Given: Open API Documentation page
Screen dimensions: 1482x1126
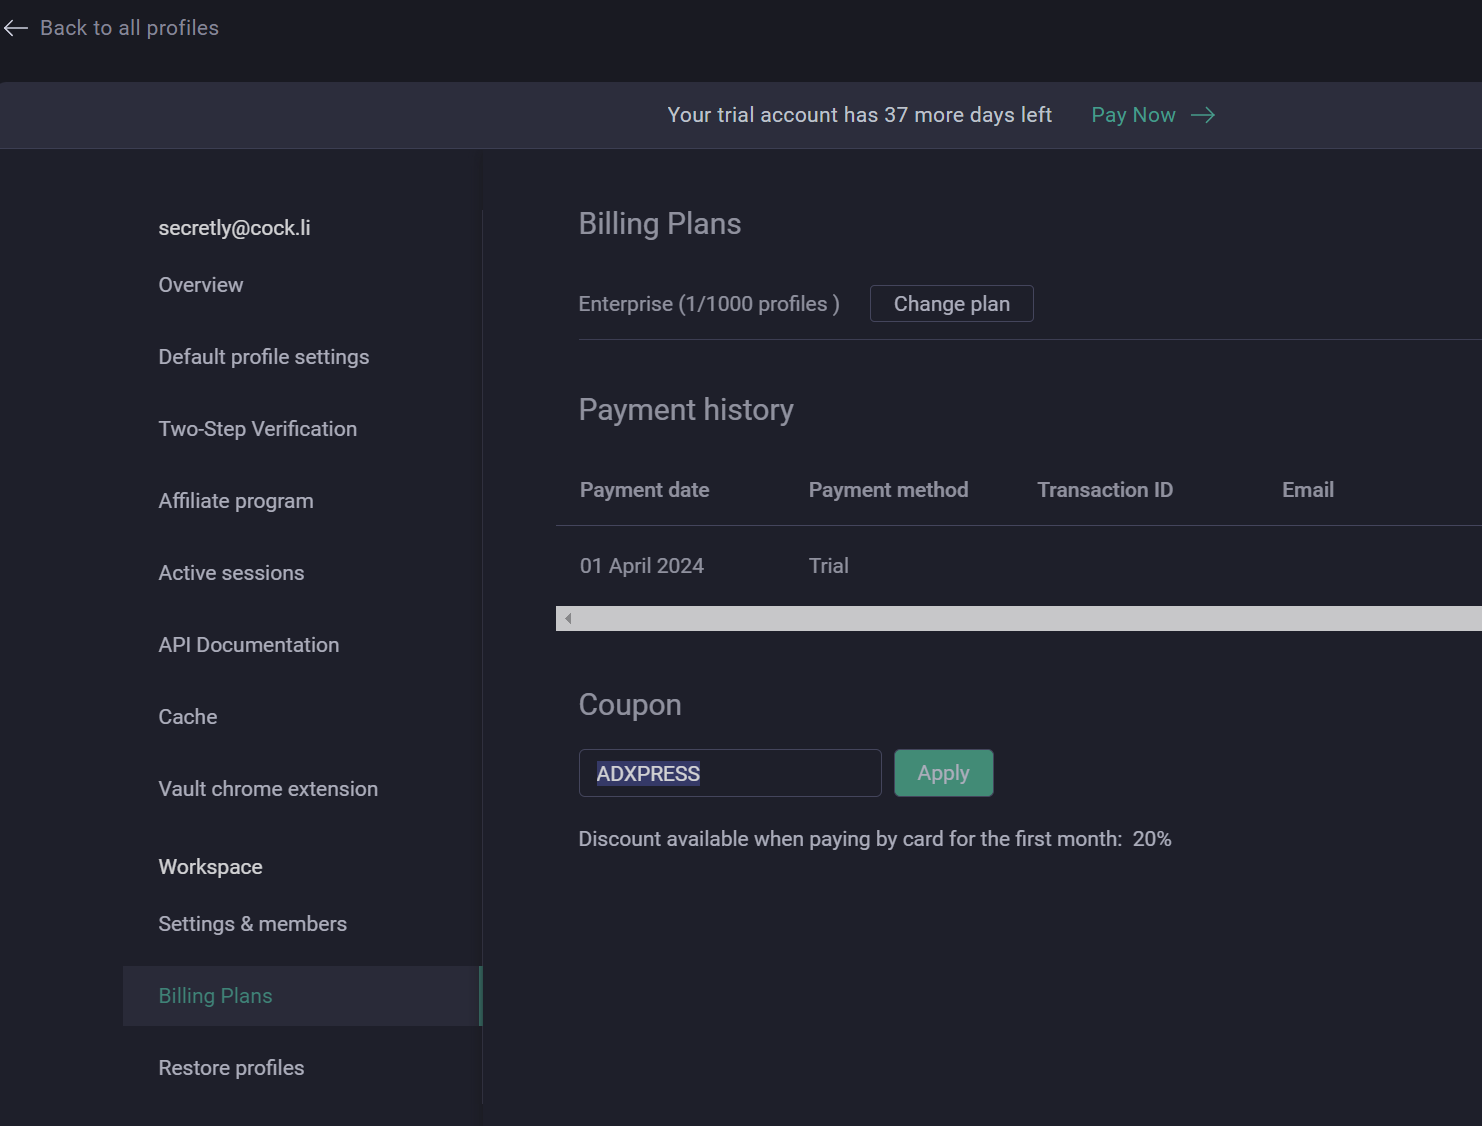Looking at the screenshot, I should coord(248,645).
